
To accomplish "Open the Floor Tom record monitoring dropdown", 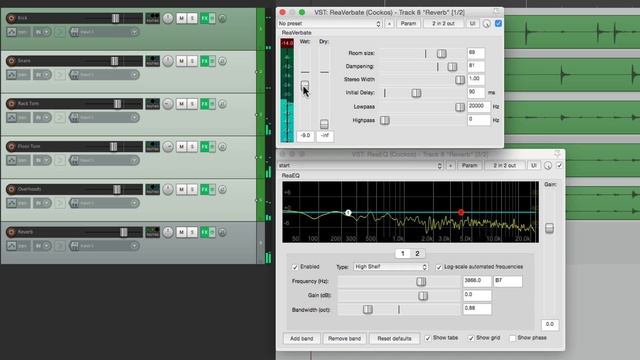I will click(42, 160).
